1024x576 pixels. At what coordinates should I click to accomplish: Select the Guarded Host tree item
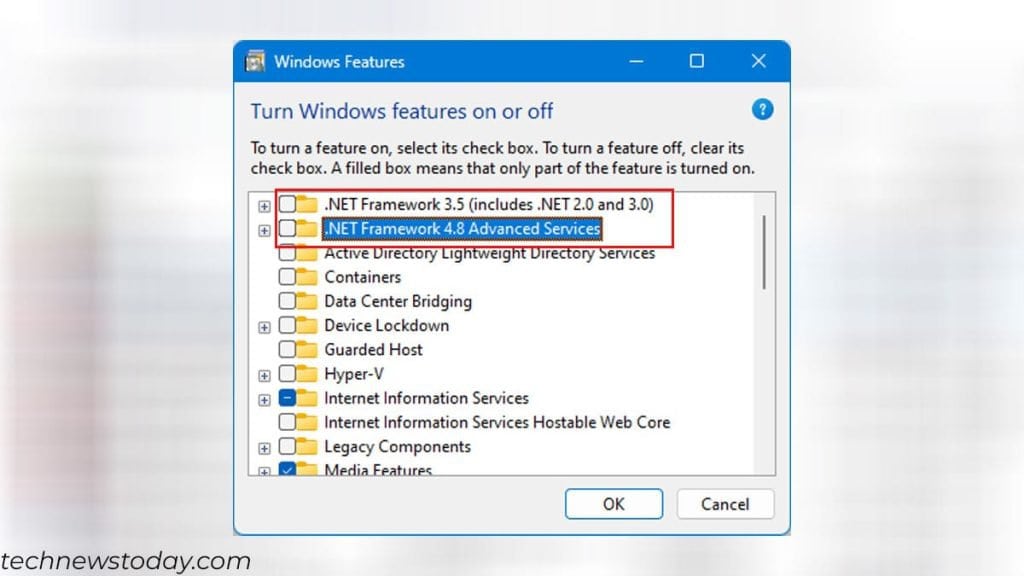coord(373,349)
